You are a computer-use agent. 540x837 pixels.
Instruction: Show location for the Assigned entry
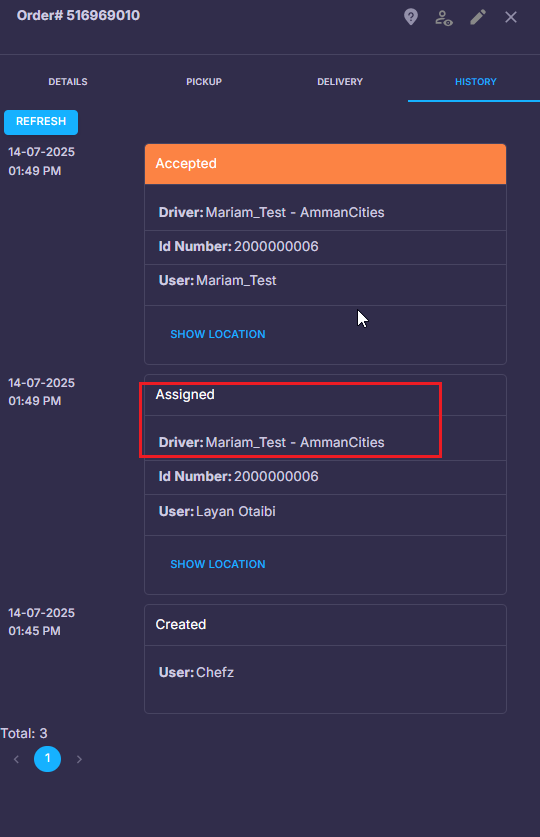tap(218, 564)
